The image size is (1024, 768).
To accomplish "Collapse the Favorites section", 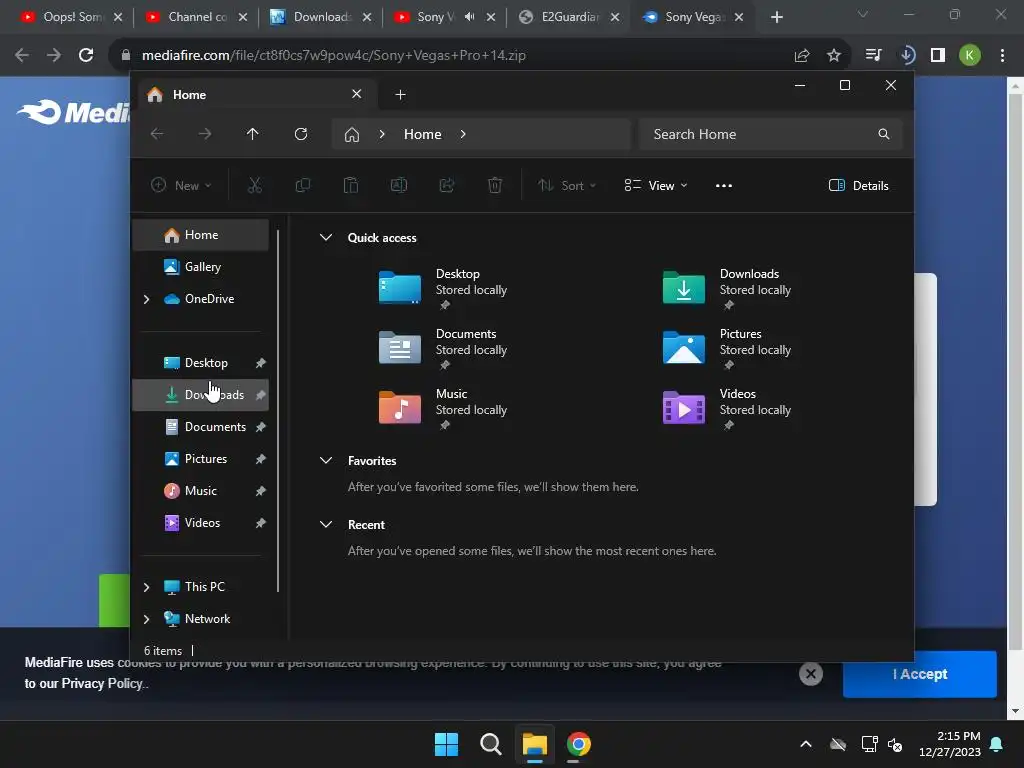I will (x=326, y=460).
